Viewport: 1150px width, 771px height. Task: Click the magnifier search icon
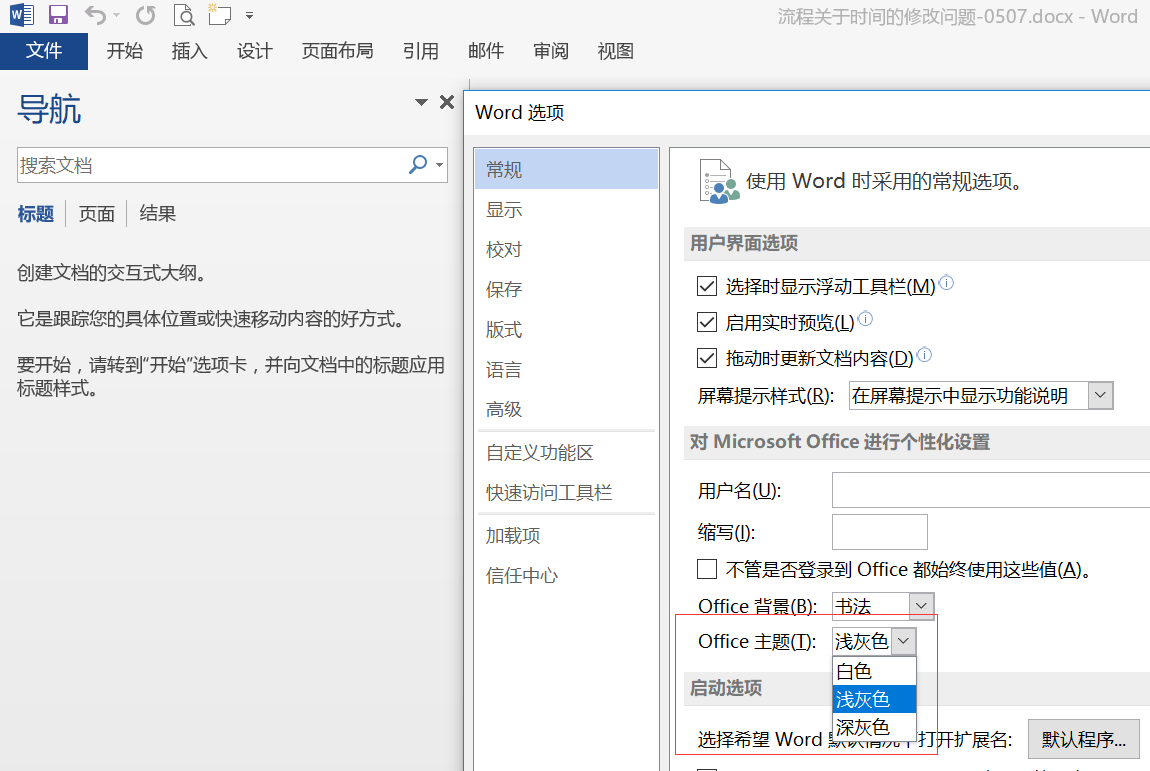(418, 165)
